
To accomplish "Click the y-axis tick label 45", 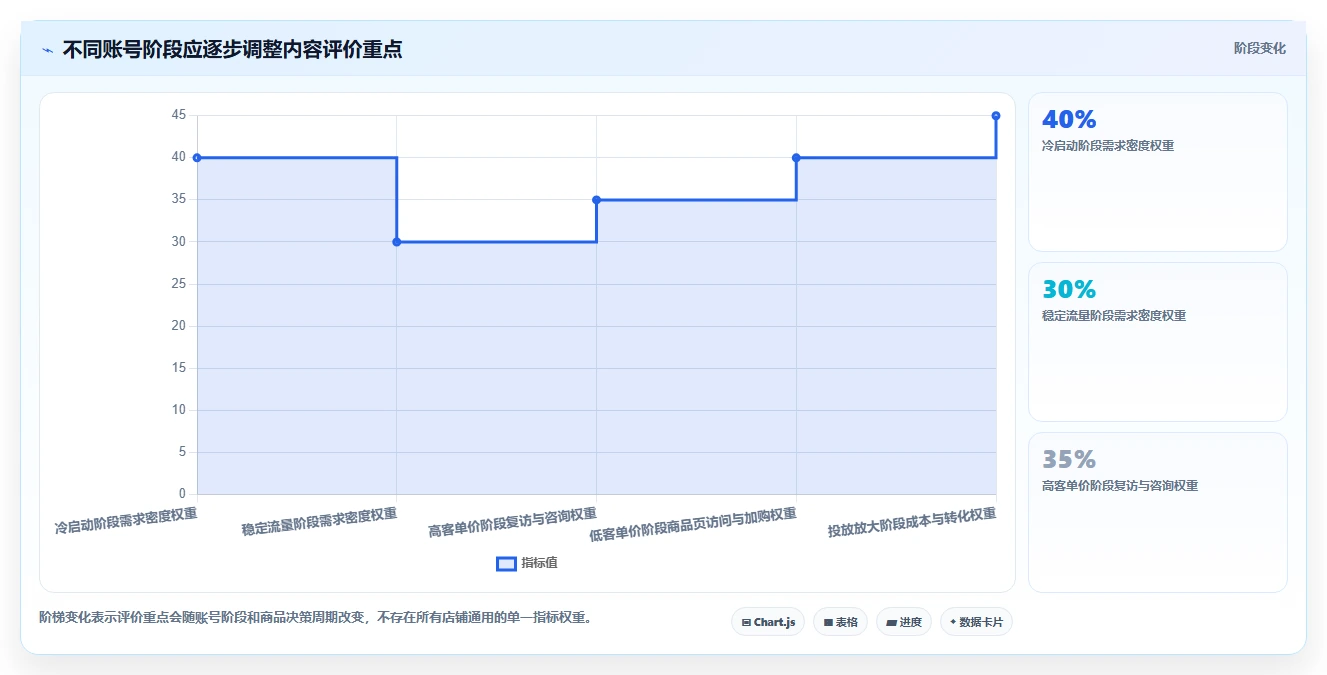I will point(179,115).
